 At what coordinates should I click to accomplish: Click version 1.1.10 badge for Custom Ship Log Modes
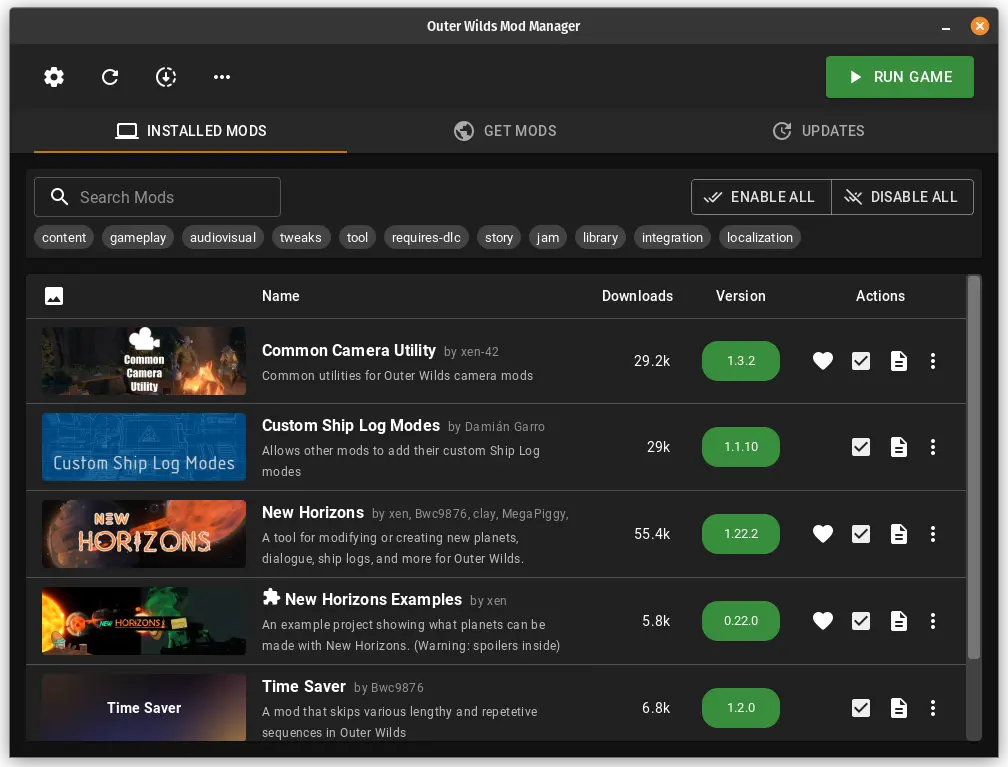pos(741,447)
